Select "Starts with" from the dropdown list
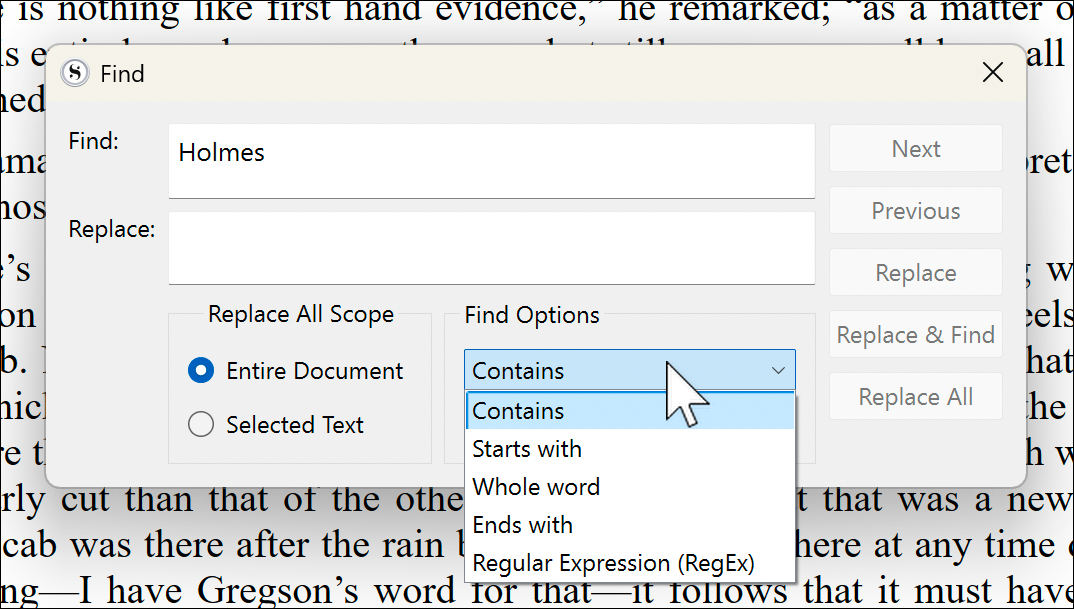 tap(527, 449)
